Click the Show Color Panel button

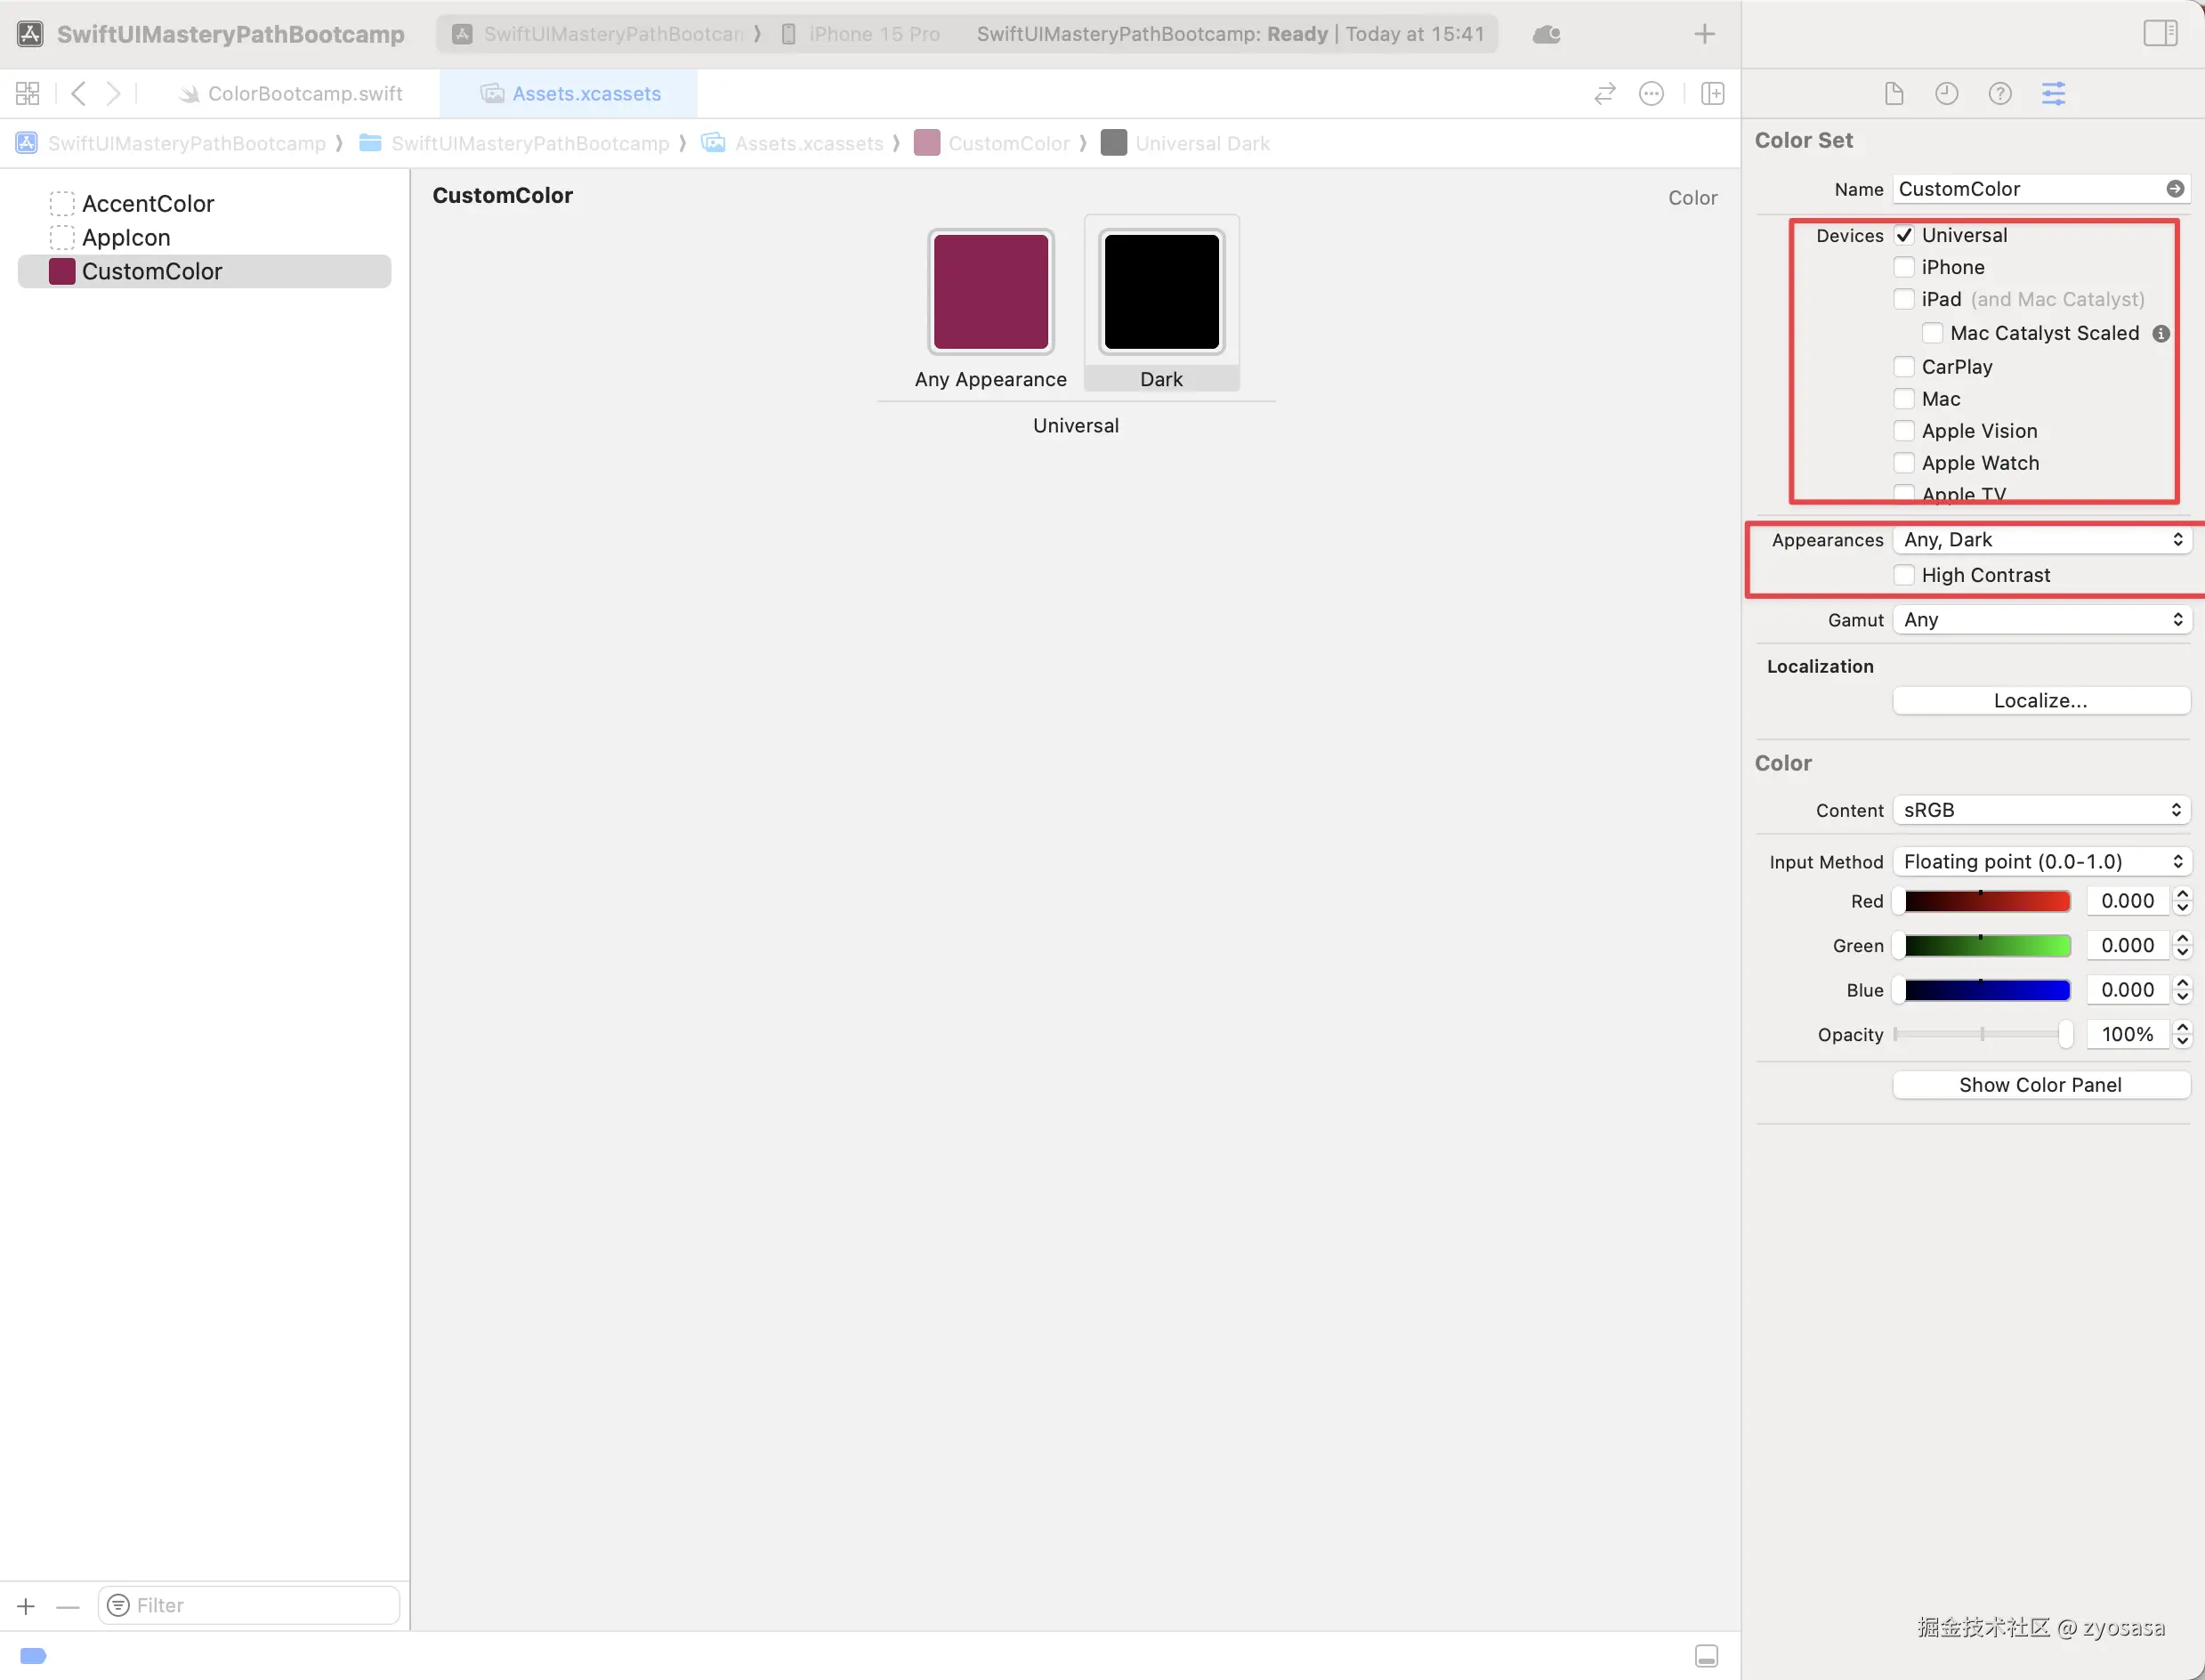tap(2040, 1085)
